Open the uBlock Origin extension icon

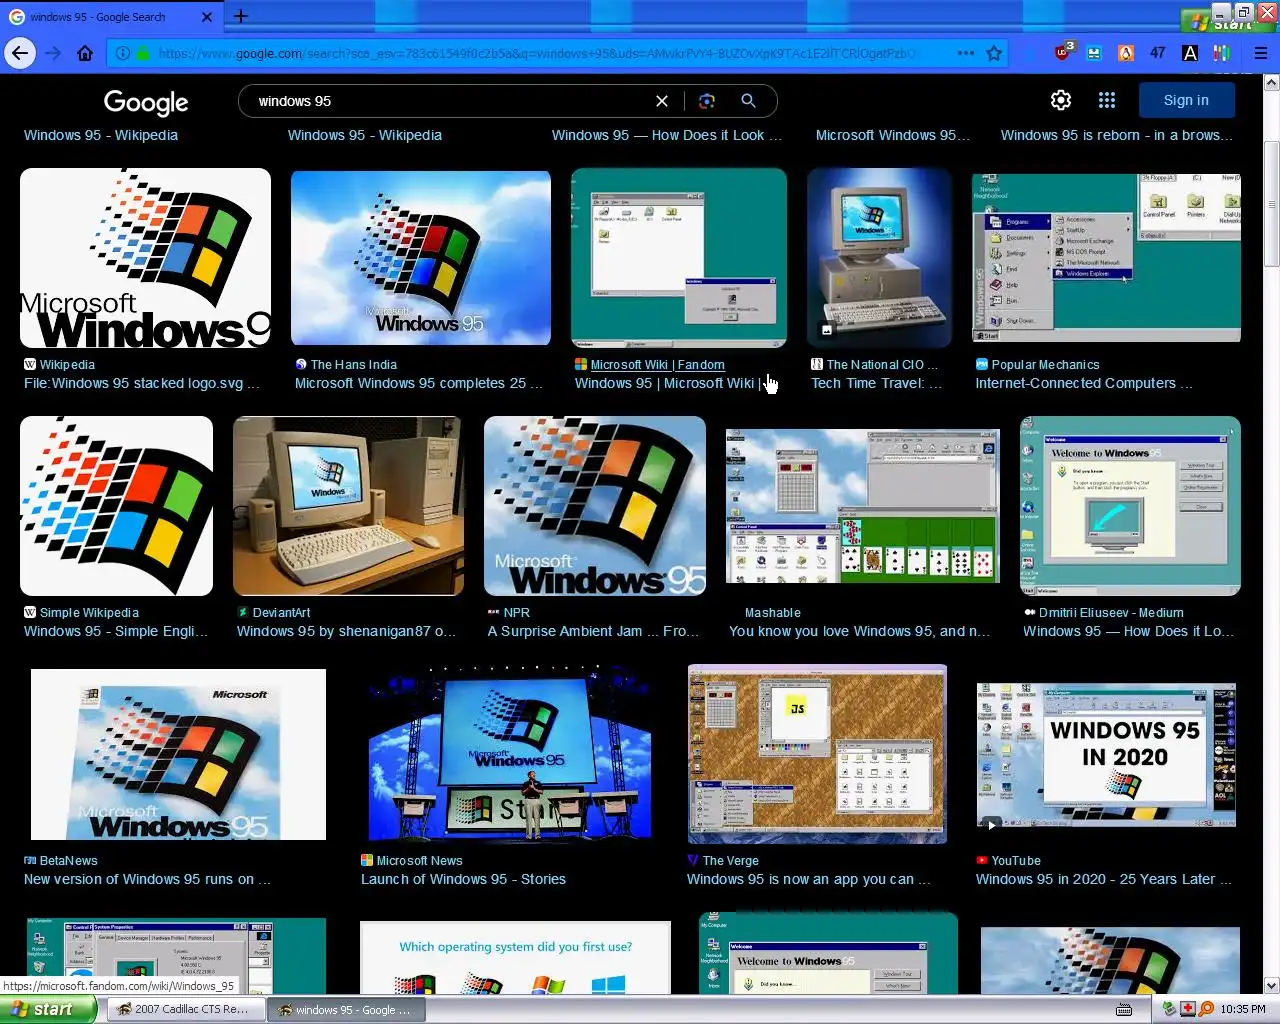pyautogui.click(x=1063, y=52)
